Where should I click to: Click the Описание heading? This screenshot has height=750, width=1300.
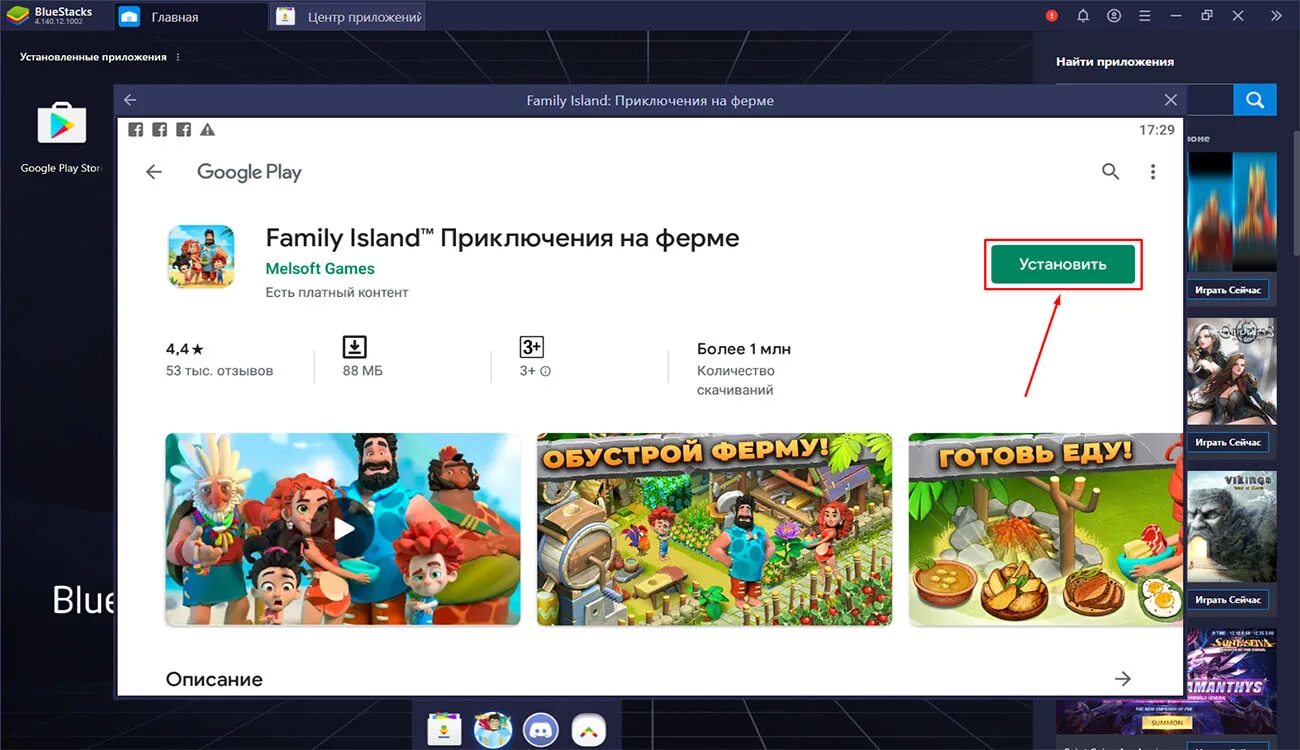pyautogui.click(x=214, y=679)
